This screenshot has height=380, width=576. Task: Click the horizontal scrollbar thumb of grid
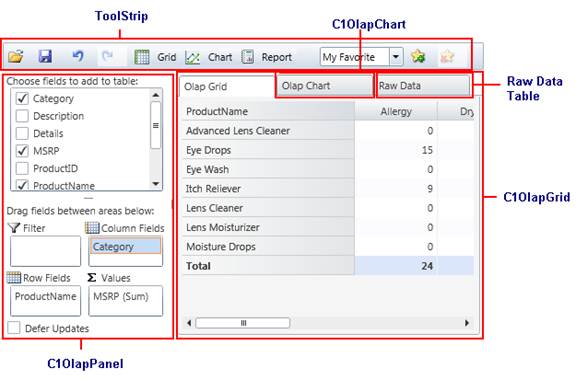point(243,323)
